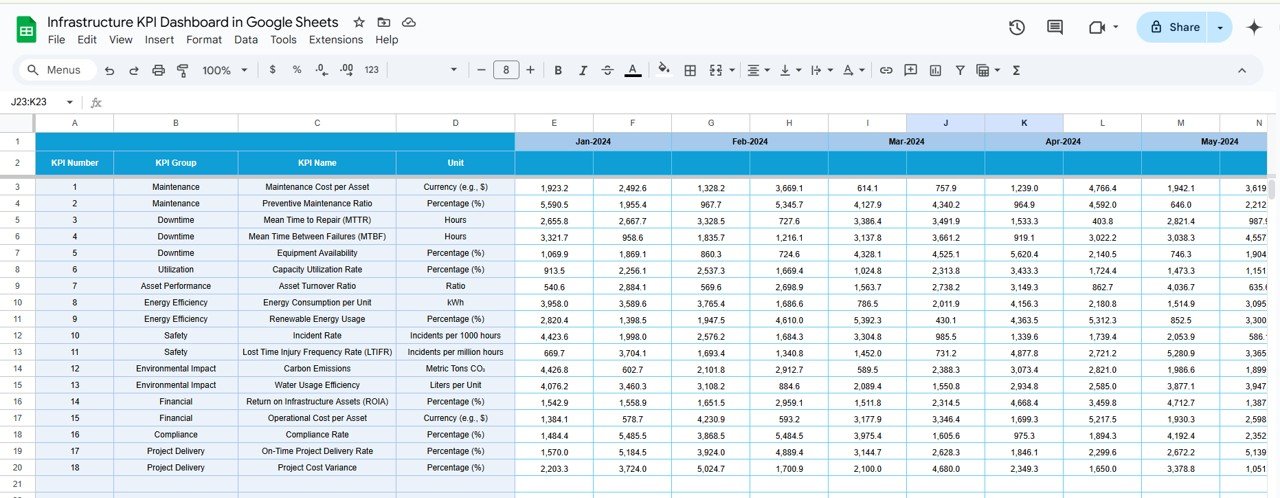This screenshot has width=1280, height=498.
Task: Click the font size field
Action: (506, 70)
